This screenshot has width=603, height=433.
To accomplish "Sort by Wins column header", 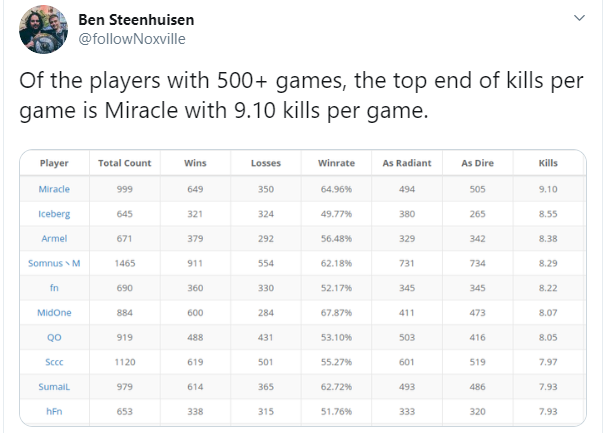I will [x=196, y=163].
